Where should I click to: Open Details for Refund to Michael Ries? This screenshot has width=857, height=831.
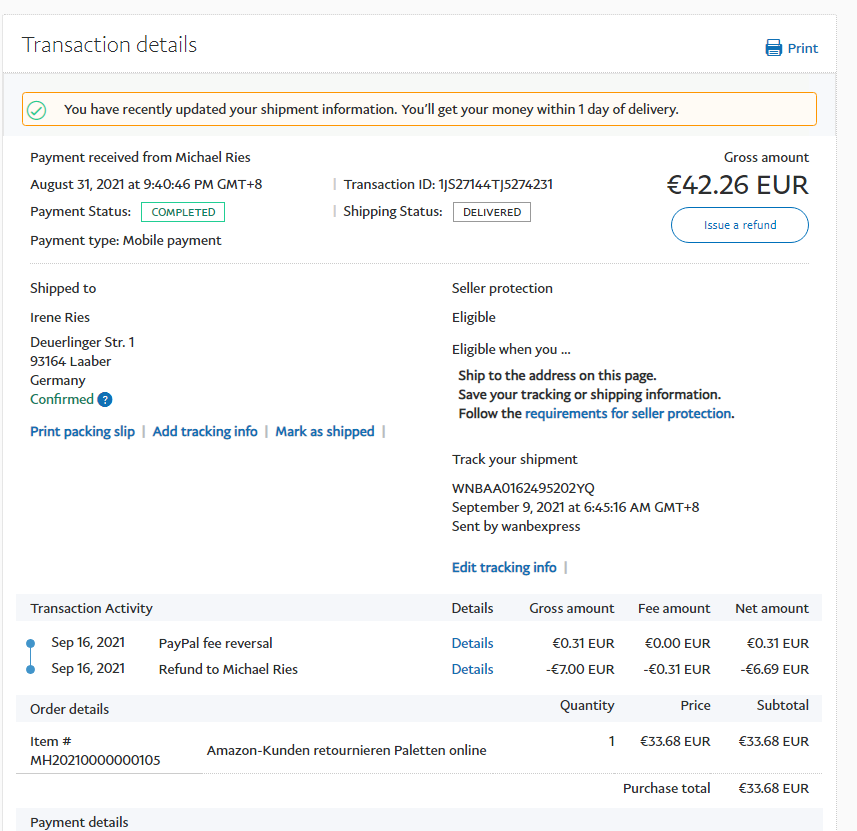tap(472, 669)
